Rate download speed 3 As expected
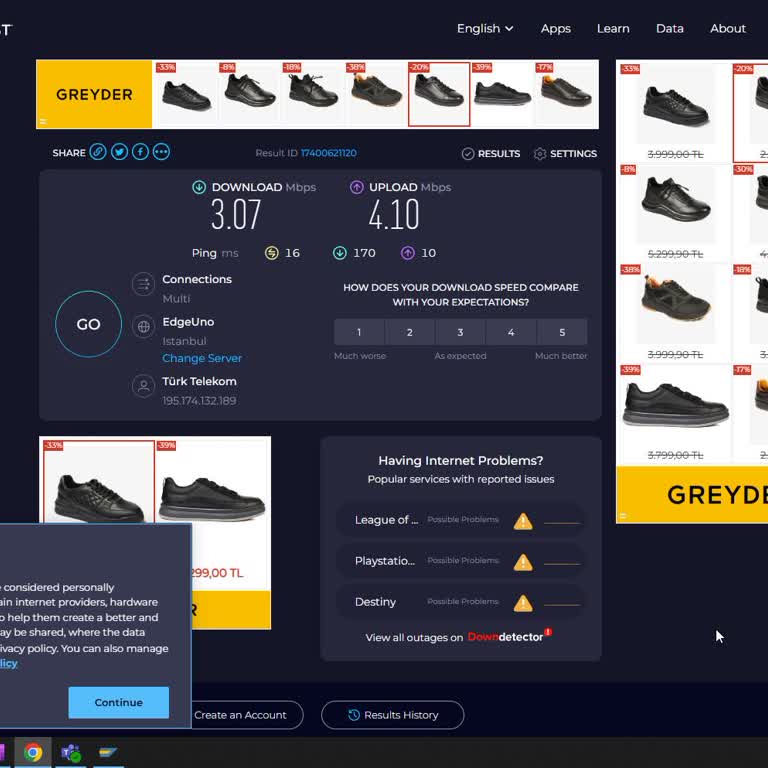Image resolution: width=768 pixels, height=768 pixels. [460, 332]
